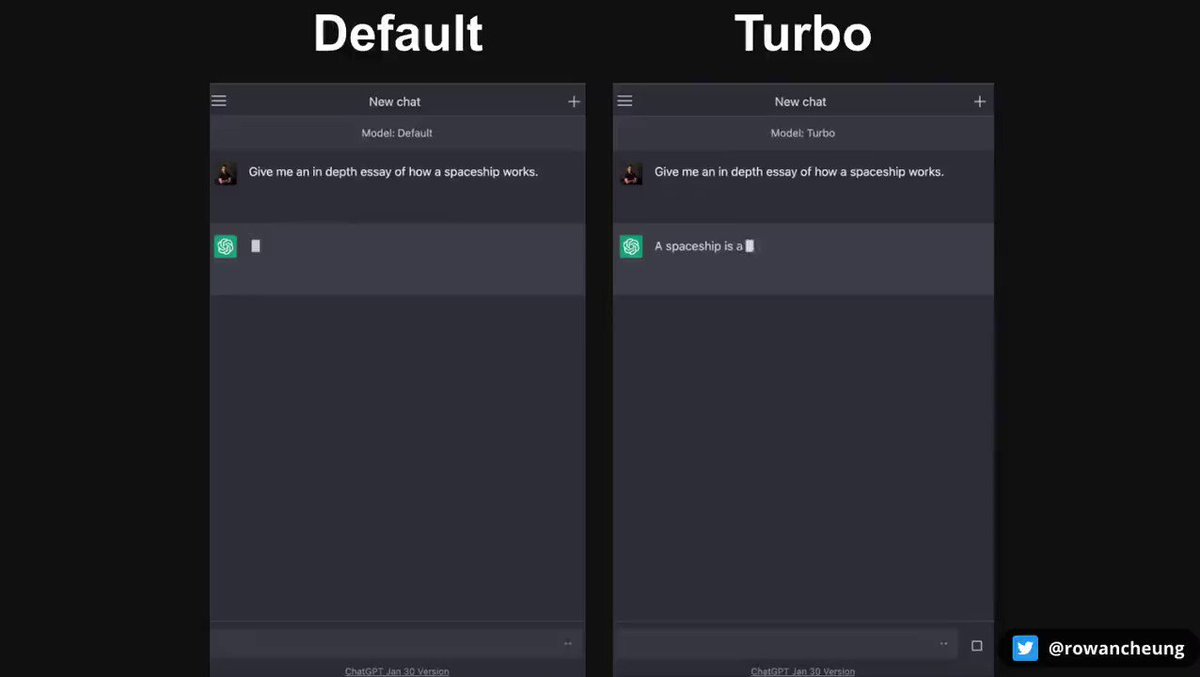
Task: Click the New chat title in the Default panel
Action: pos(395,101)
